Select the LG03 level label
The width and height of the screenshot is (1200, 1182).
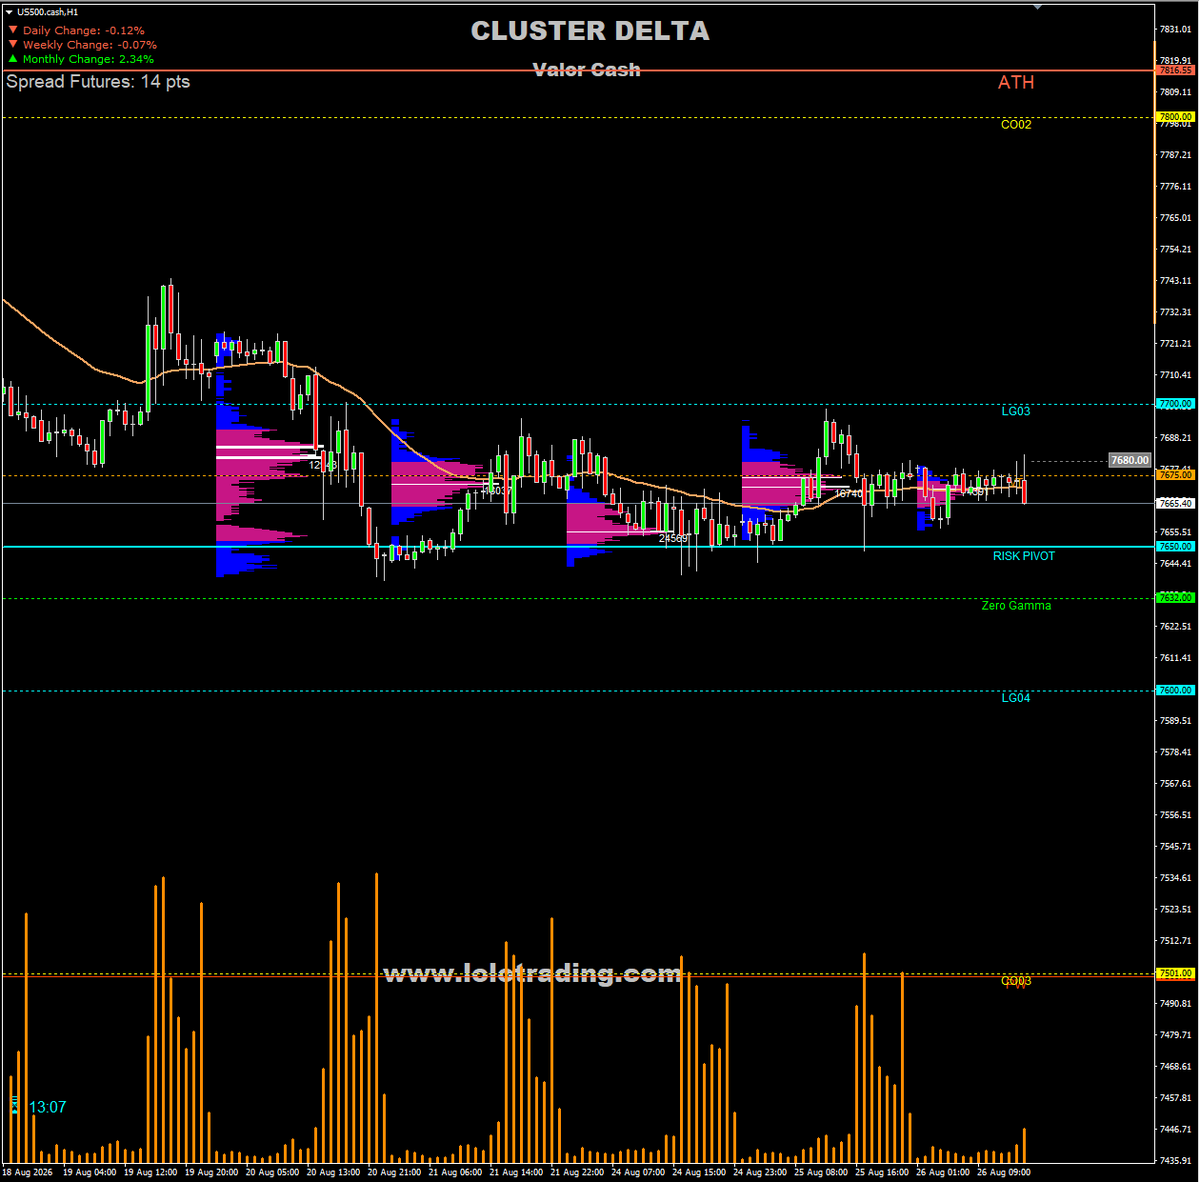(x=1016, y=411)
